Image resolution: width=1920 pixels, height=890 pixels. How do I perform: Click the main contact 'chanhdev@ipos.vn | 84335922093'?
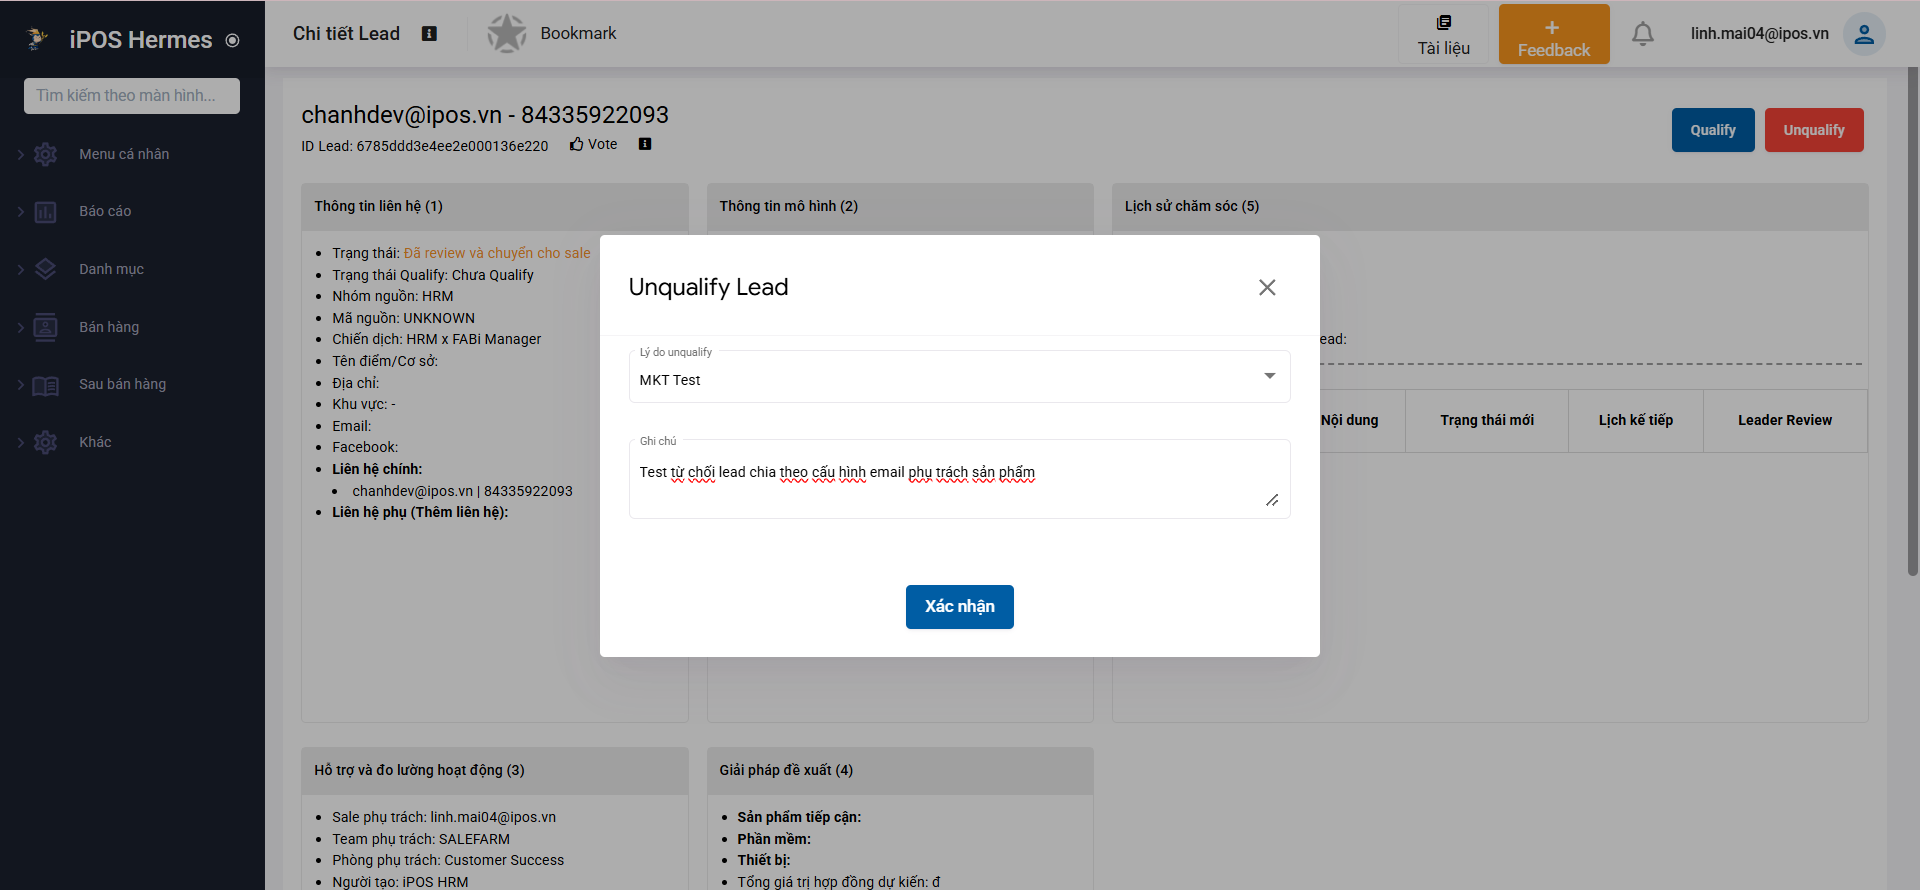click(x=462, y=492)
